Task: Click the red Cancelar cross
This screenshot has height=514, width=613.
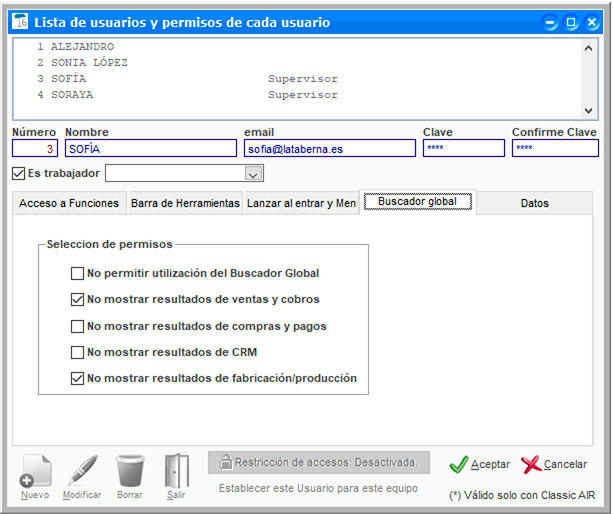Action: point(531,465)
